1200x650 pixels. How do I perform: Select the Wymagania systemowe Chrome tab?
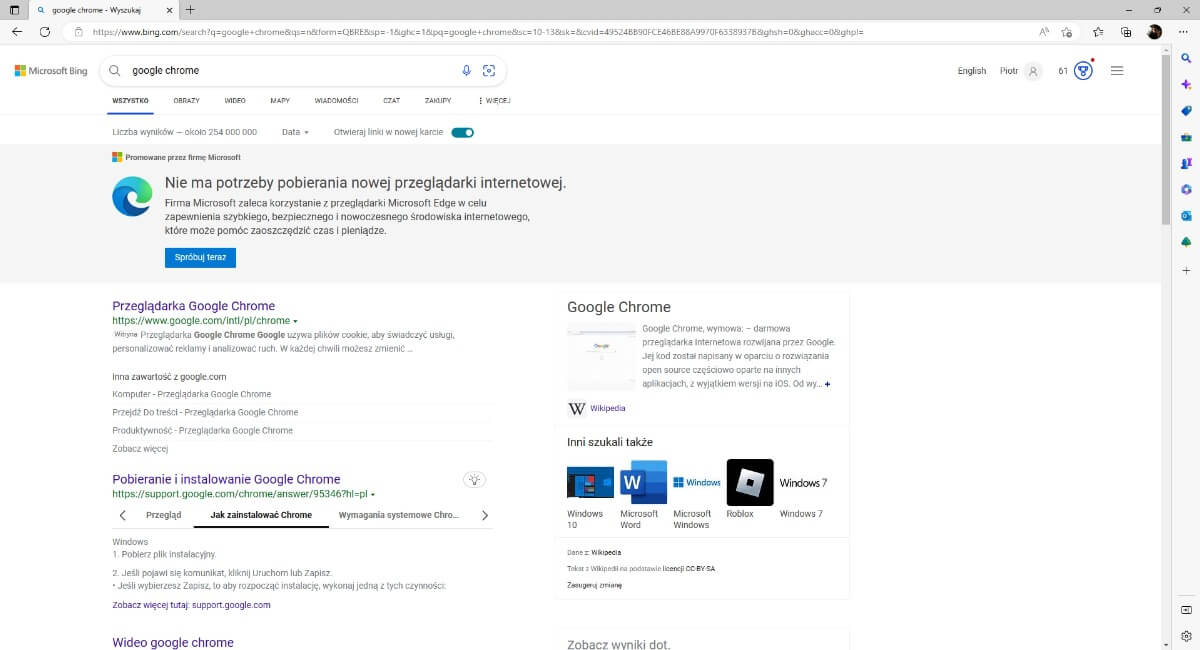coord(398,514)
